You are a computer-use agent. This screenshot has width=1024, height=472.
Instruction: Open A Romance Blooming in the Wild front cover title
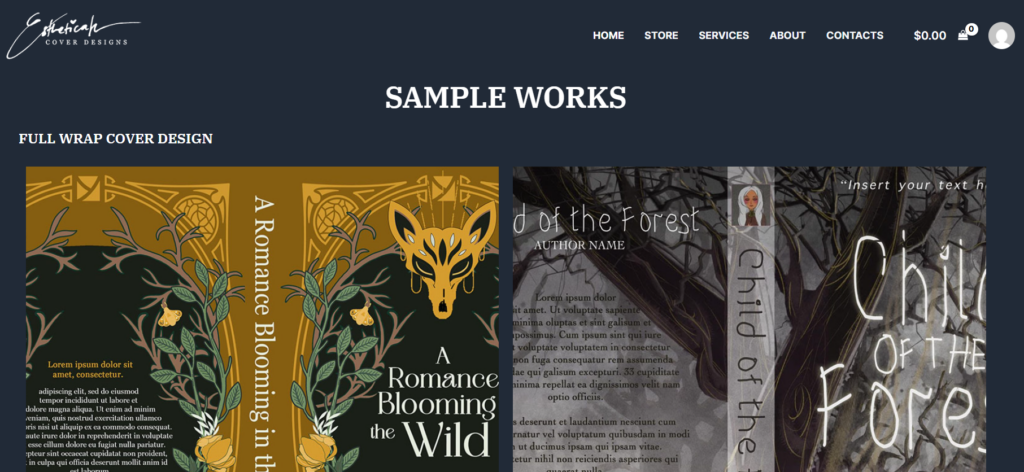(x=434, y=402)
